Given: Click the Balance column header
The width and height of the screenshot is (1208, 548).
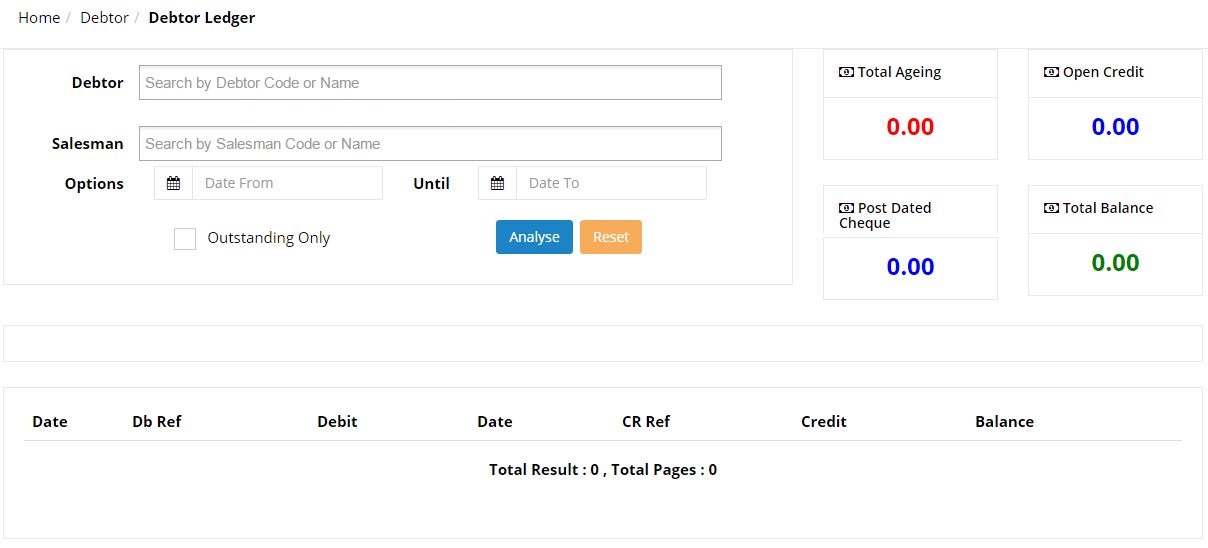Looking at the screenshot, I should click(1004, 421).
